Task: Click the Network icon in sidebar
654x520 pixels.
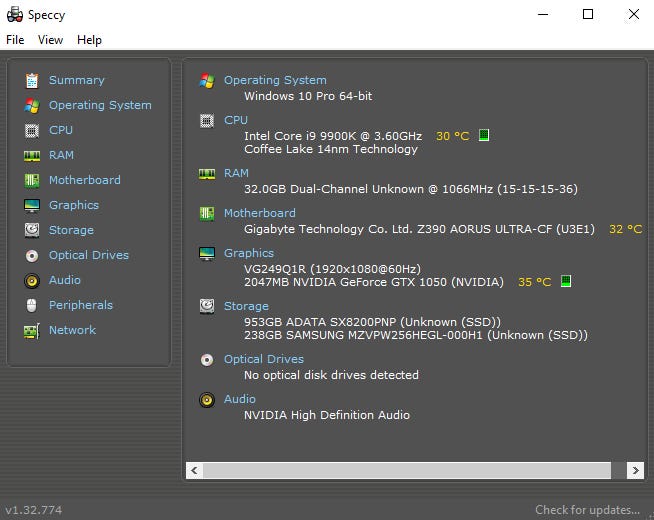Action: point(31,330)
